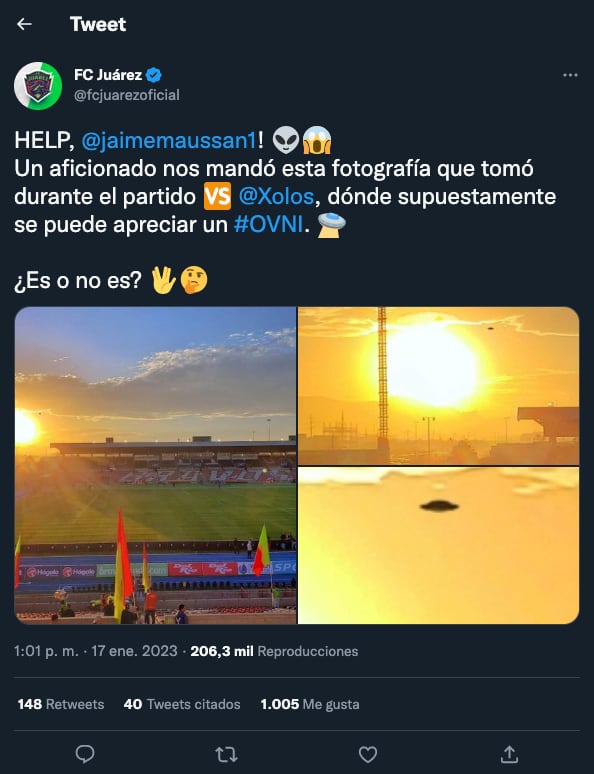Retweet using the arrows icon

pos(227,754)
